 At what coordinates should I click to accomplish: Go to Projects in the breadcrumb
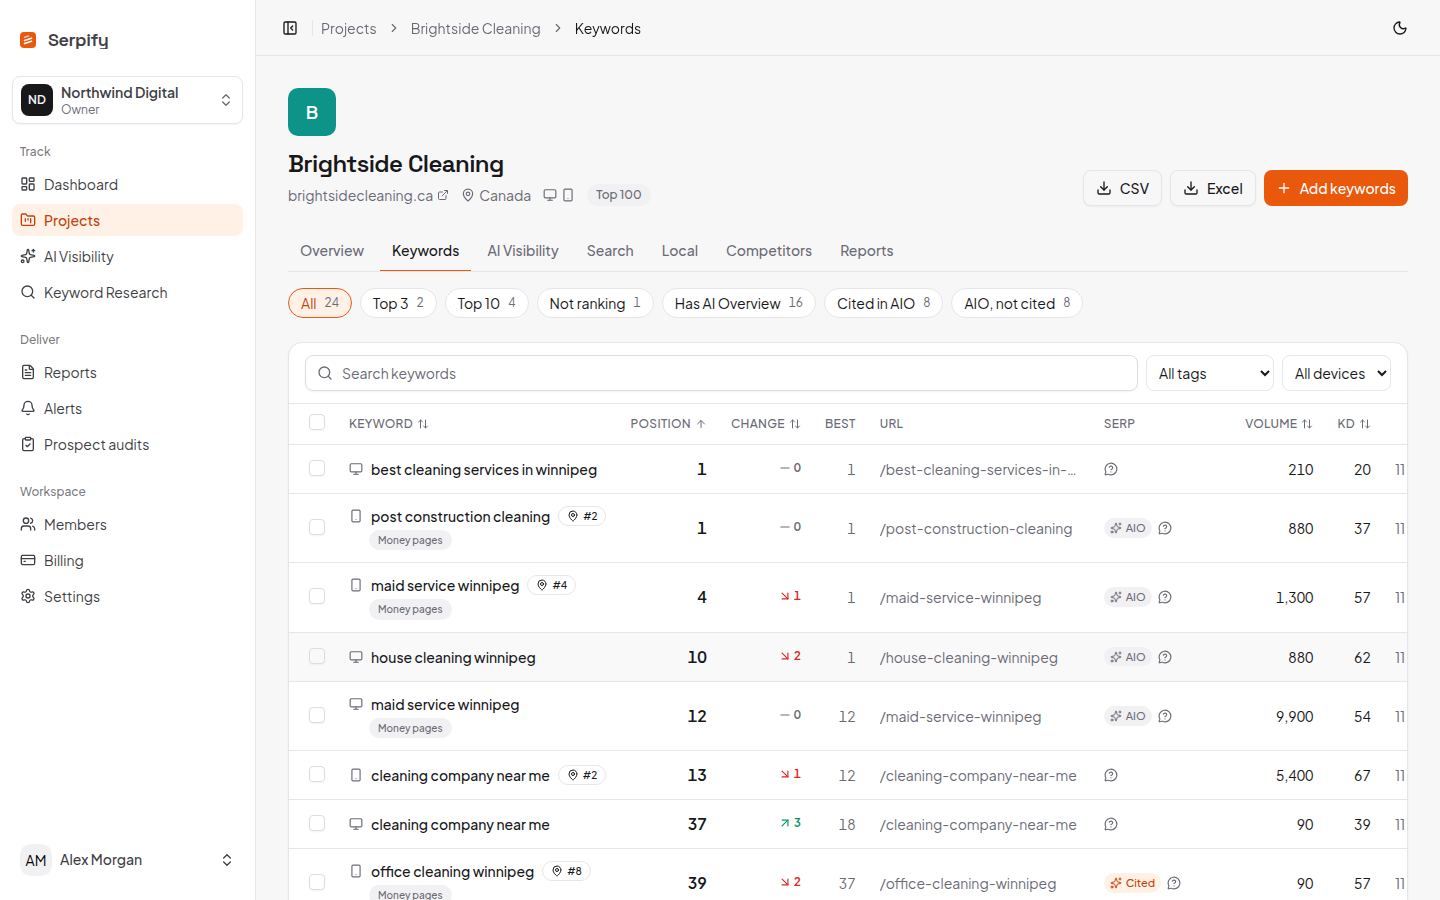click(348, 28)
